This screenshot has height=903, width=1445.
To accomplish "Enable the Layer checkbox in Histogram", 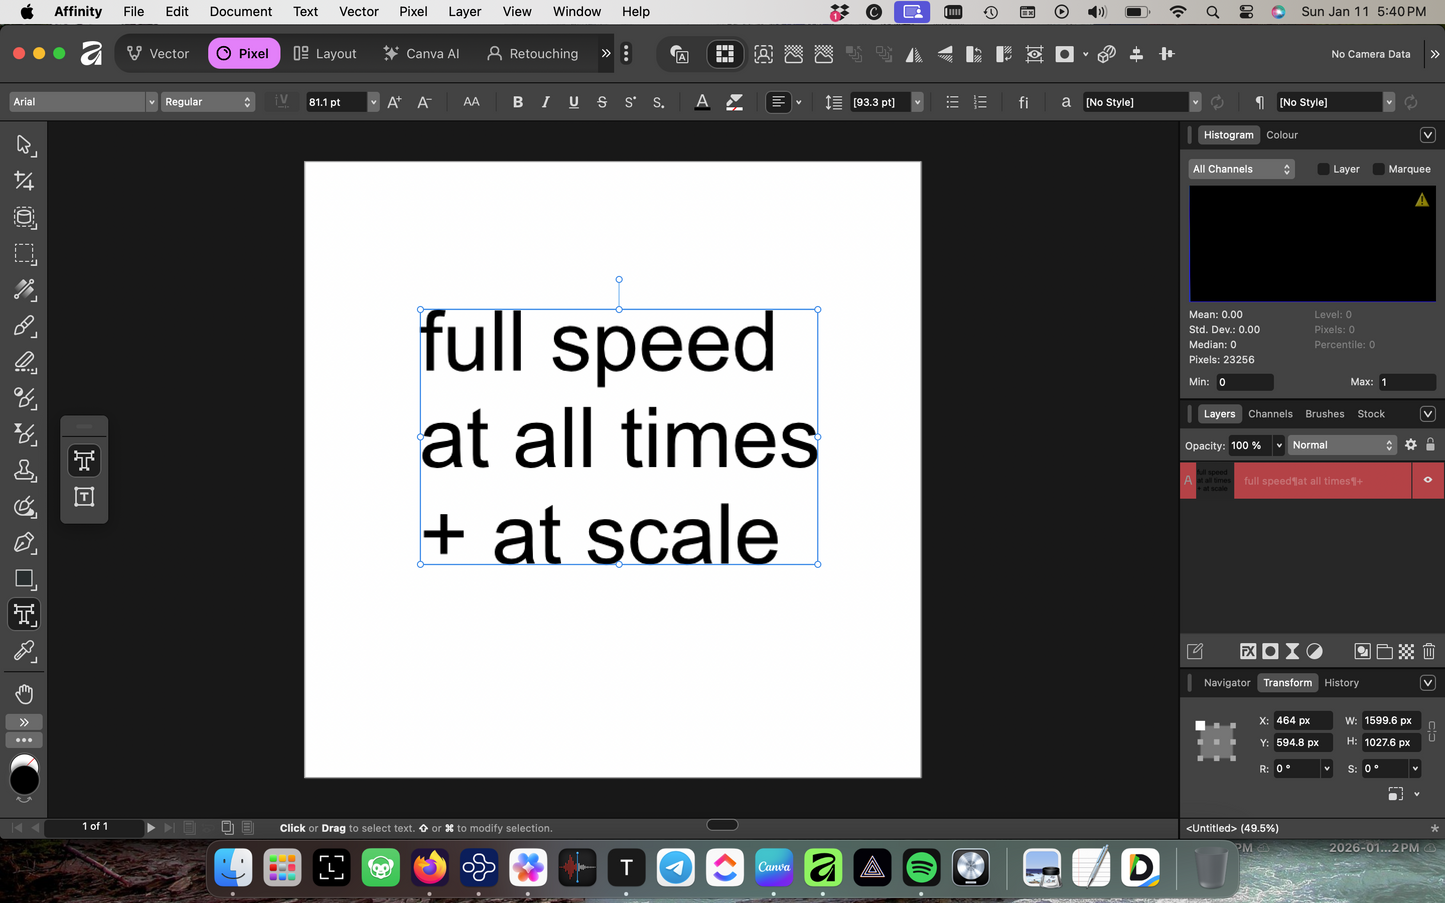I will pos(1323,169).
